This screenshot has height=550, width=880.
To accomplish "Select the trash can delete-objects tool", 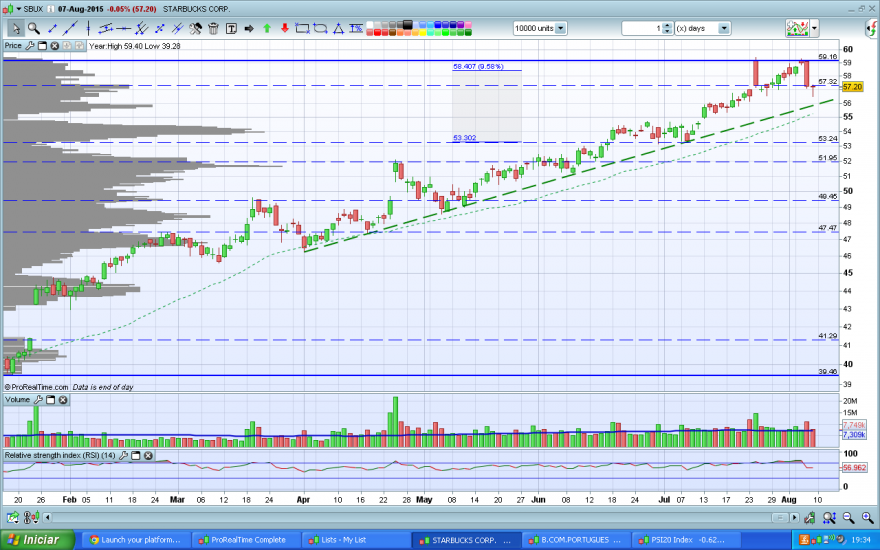I will [x=213, y=28].
